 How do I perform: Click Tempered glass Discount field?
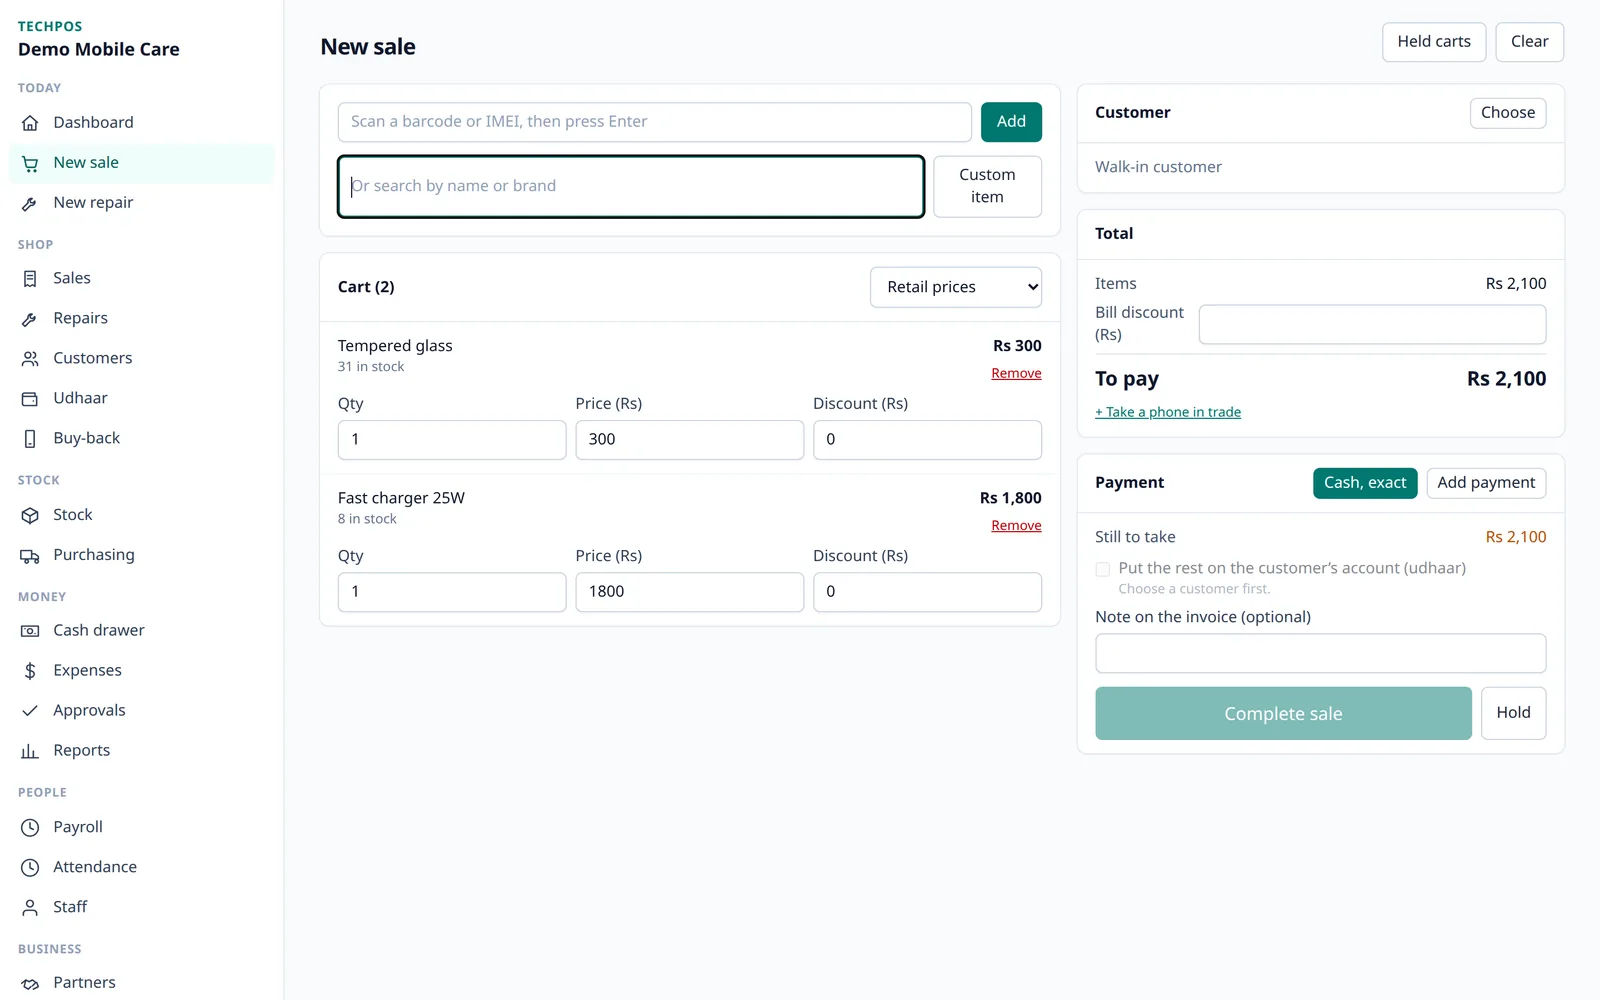click(x=928, y=440)
